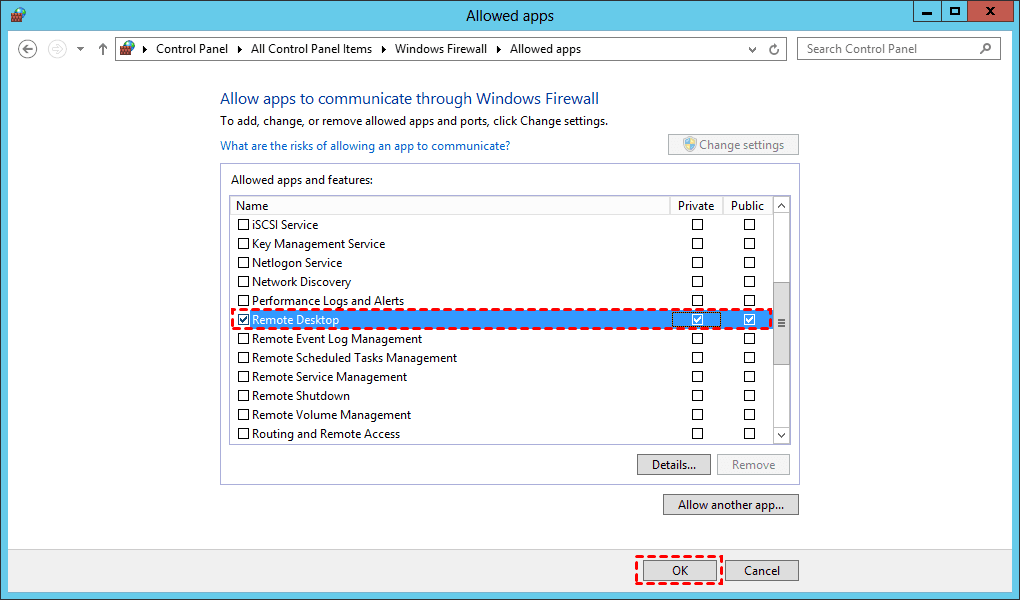This screenshot has width=1020, height=600.
Task: Select Remote Volume Management row text
Action: coord(331,415)
